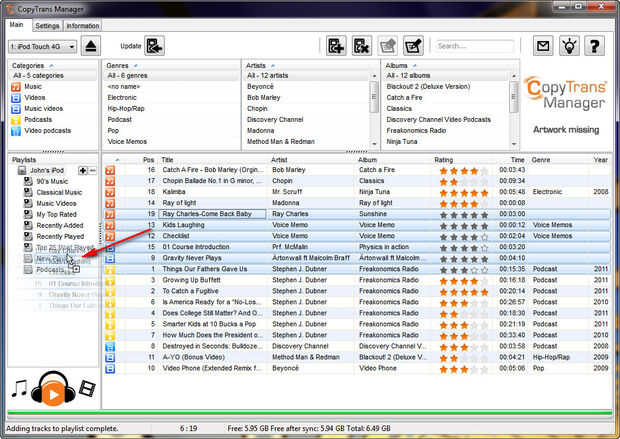Click the Artists list scroll-down arrow
Image resolution: width=620 pixels, height=439 pixels.
click(x=374, y=144)
